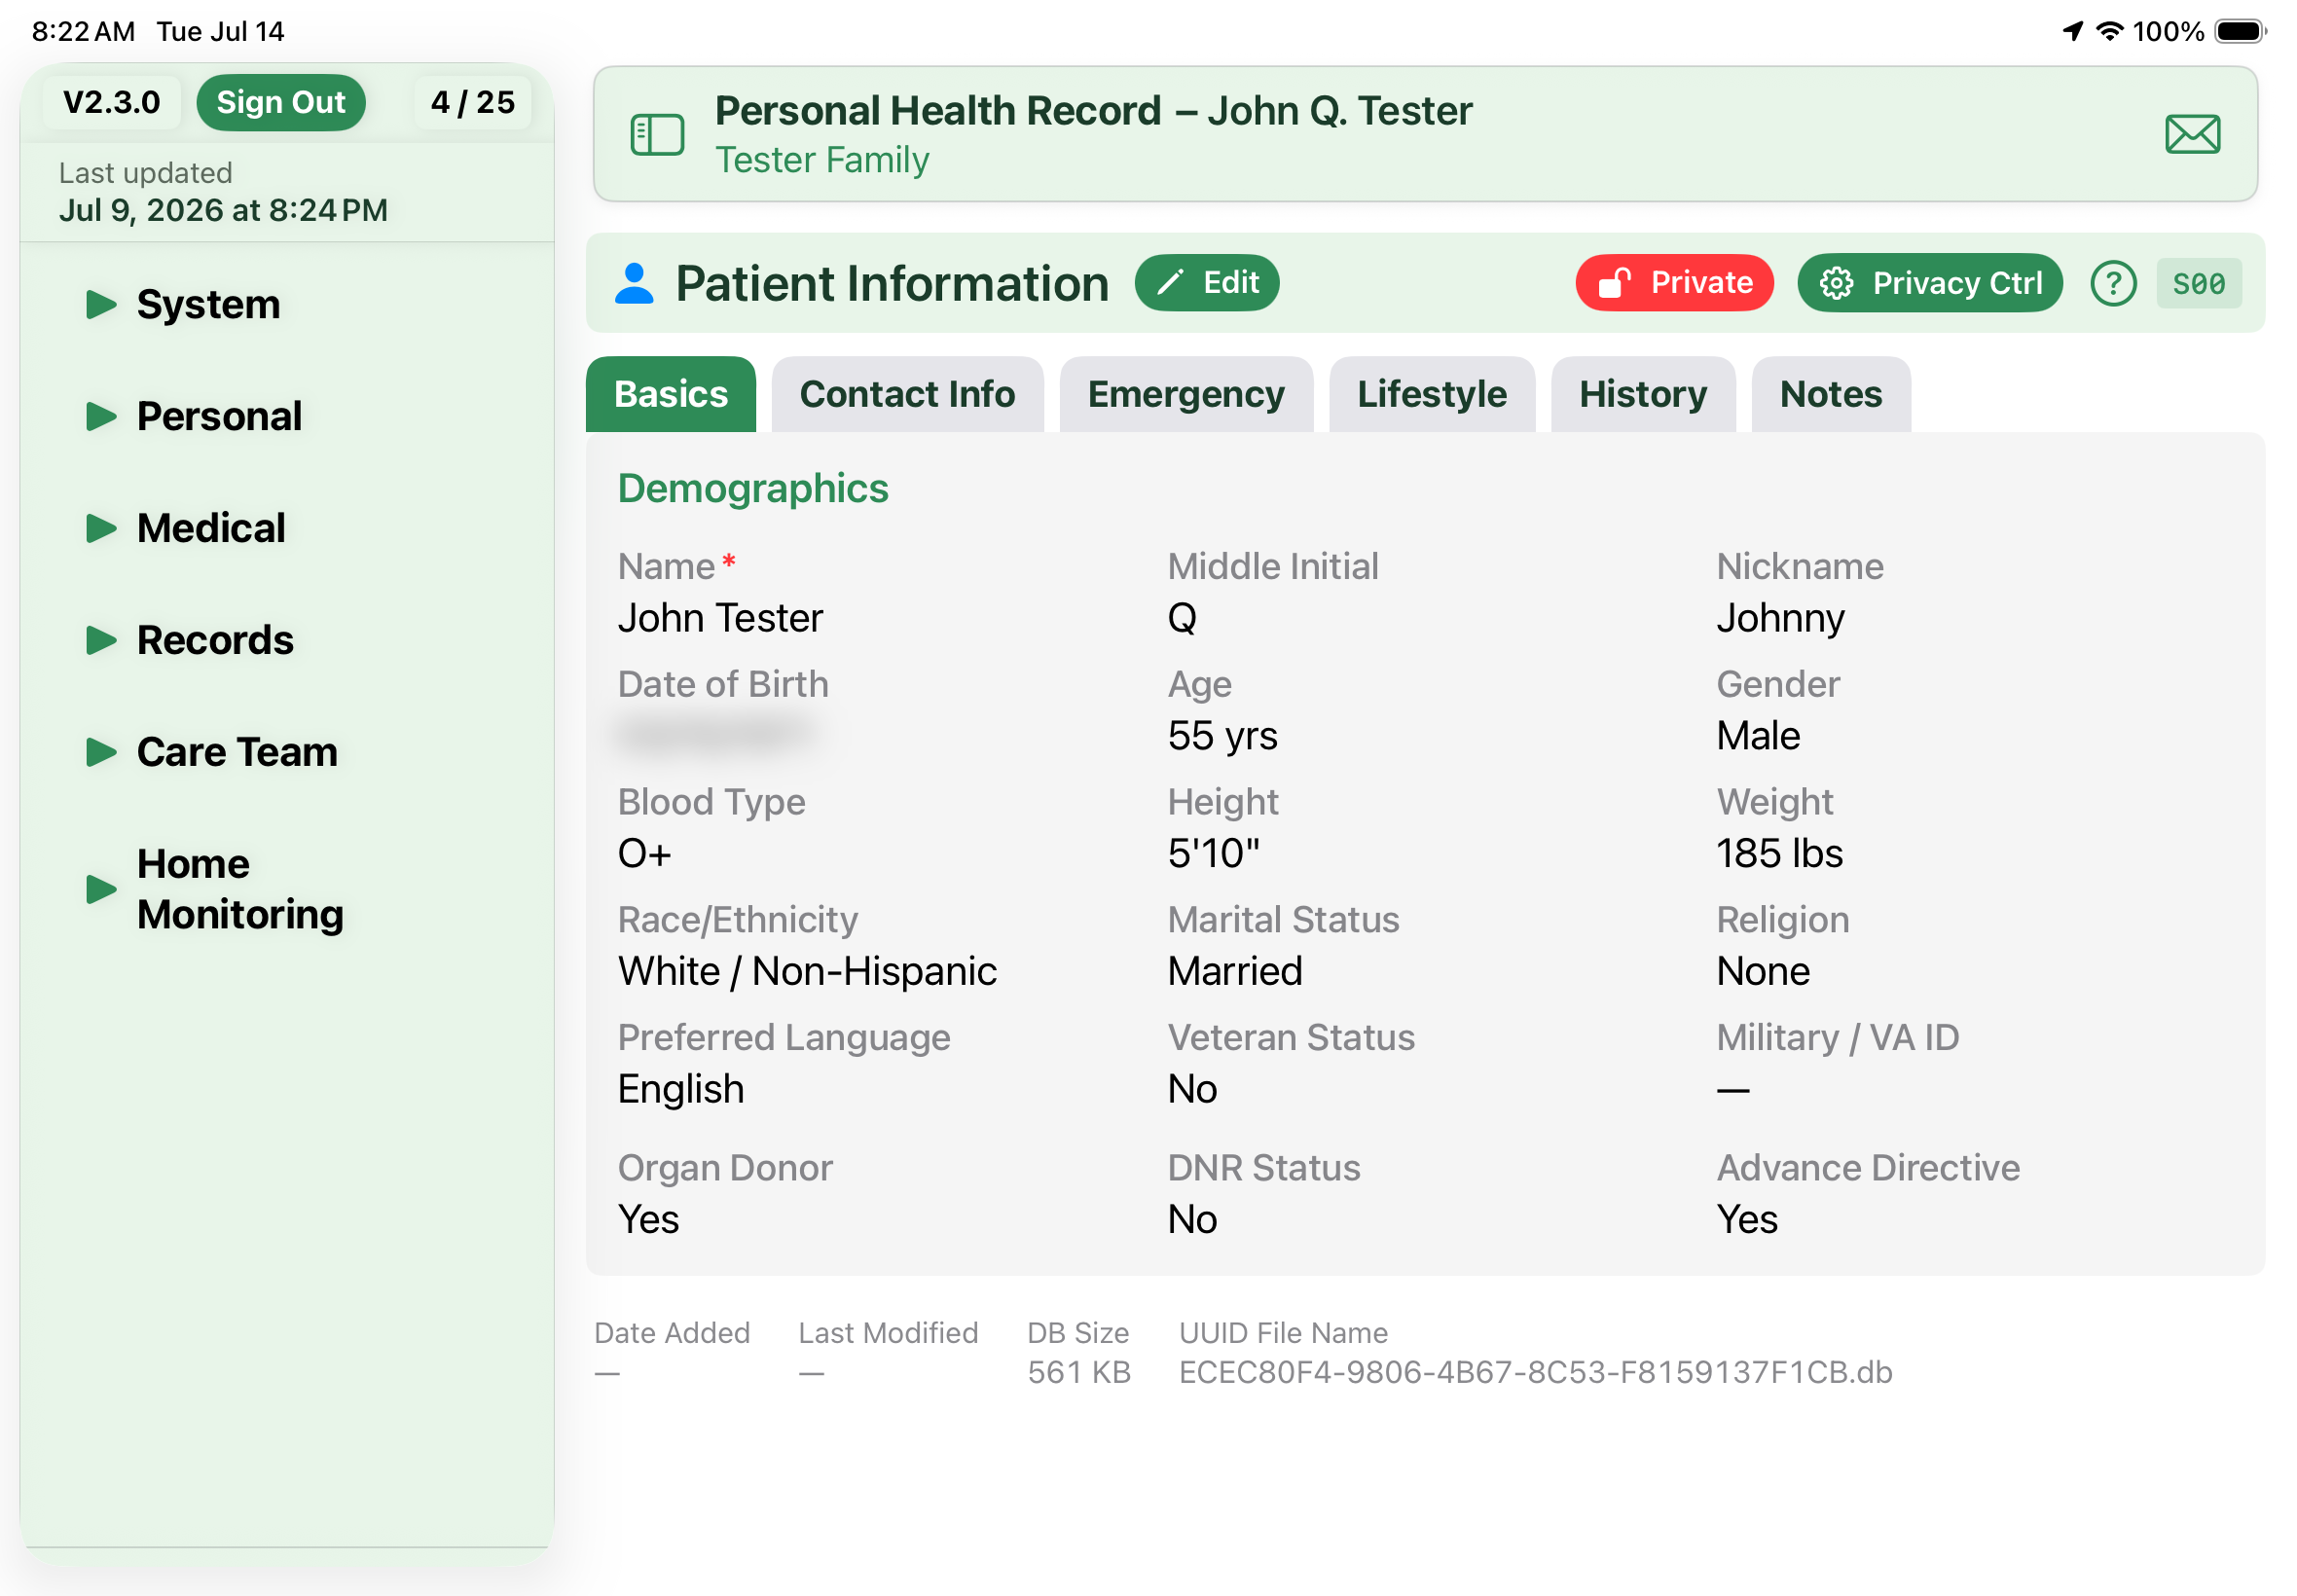Click the blue patient person icon
Image resolution: width=2297 pixels, height=1596 pixels.
point(634,283)
